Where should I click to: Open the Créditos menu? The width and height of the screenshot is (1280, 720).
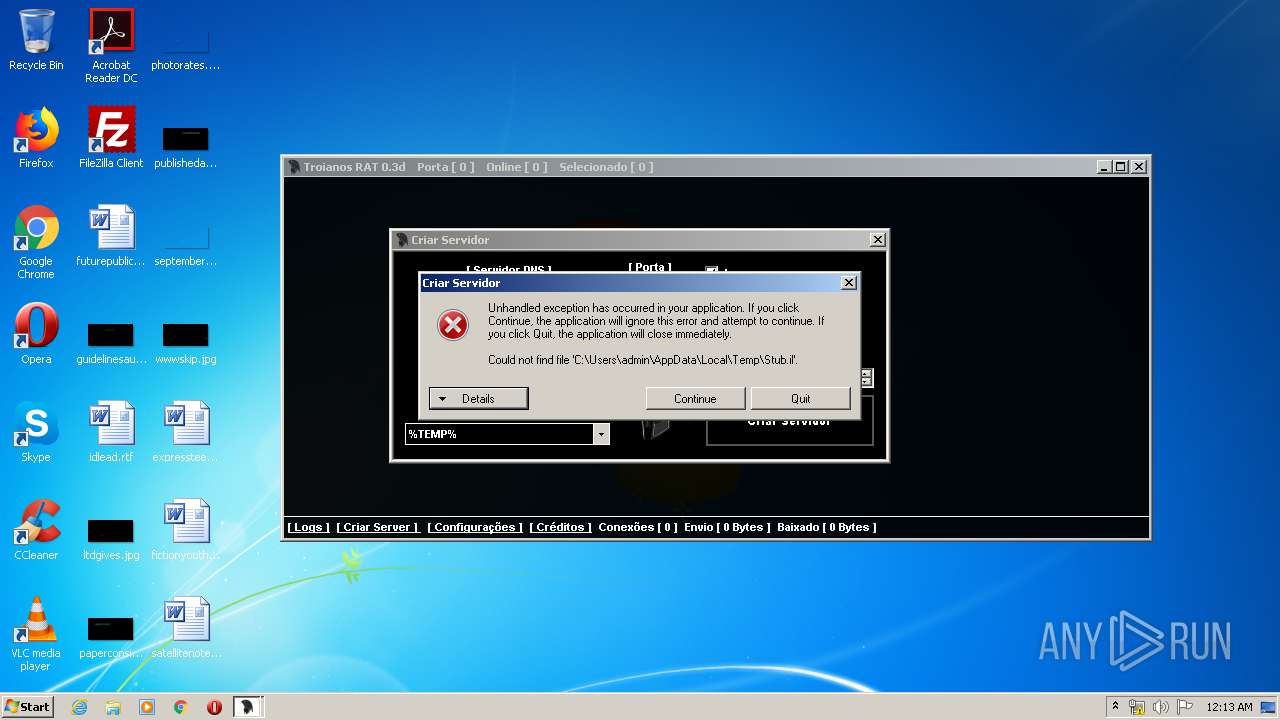[560, 527]
